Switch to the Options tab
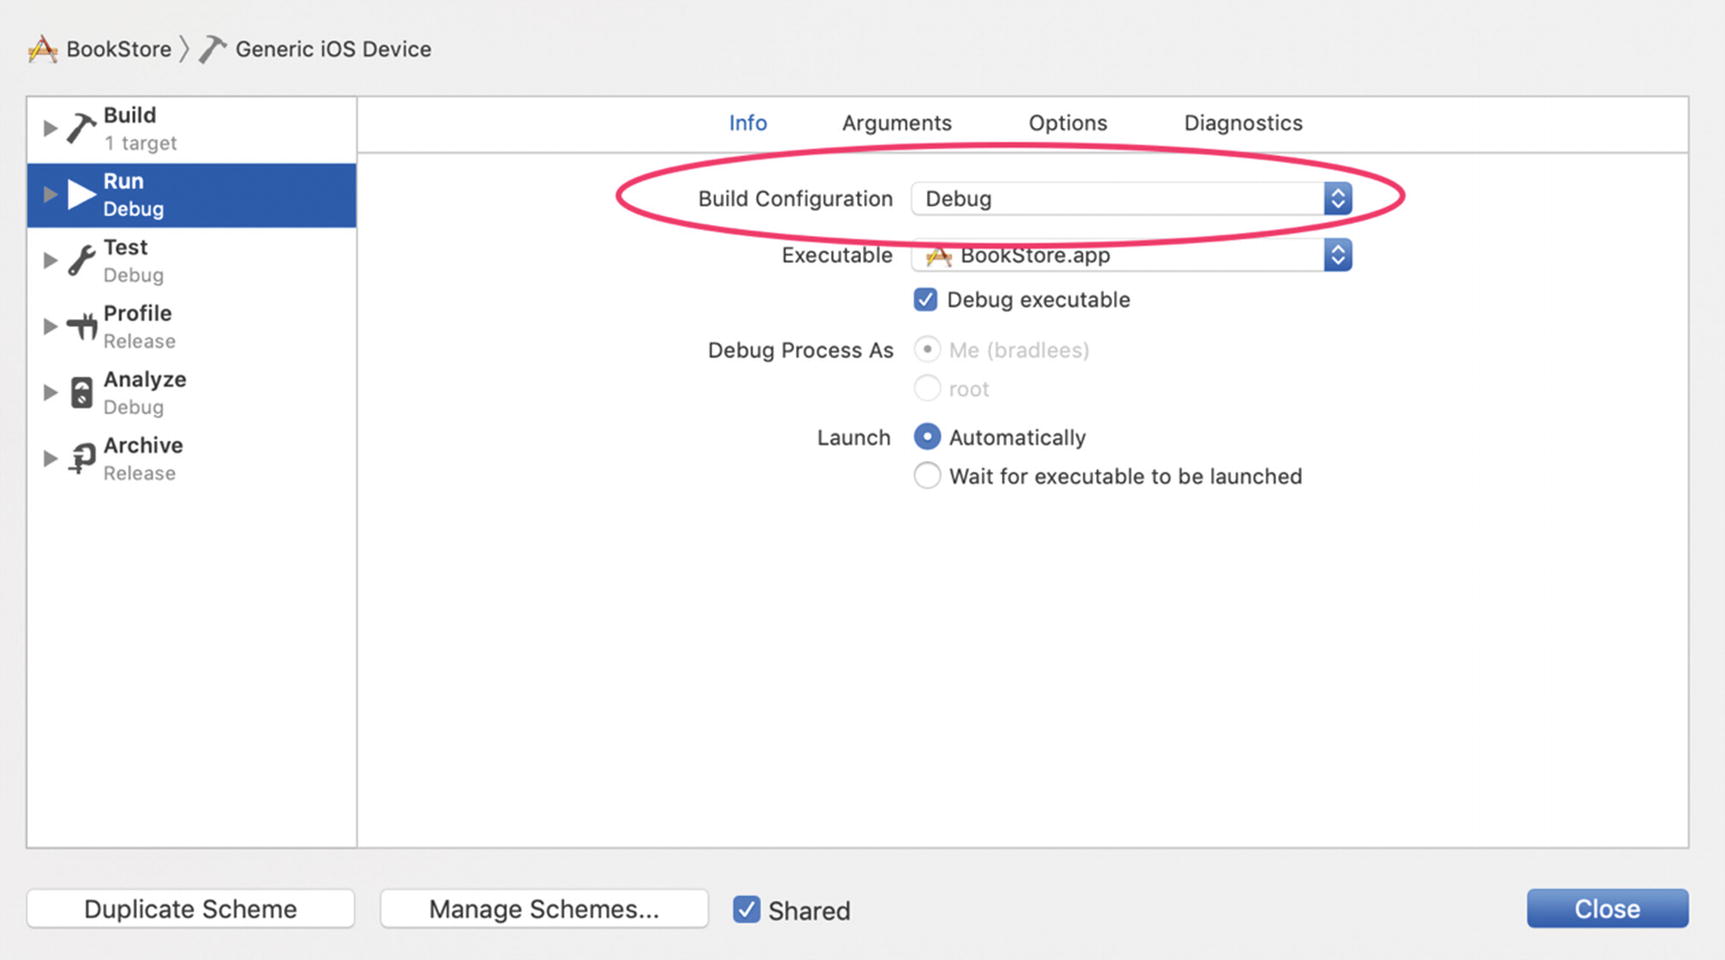This screenshot has width=1725, height=960. tap(1068, 123)
